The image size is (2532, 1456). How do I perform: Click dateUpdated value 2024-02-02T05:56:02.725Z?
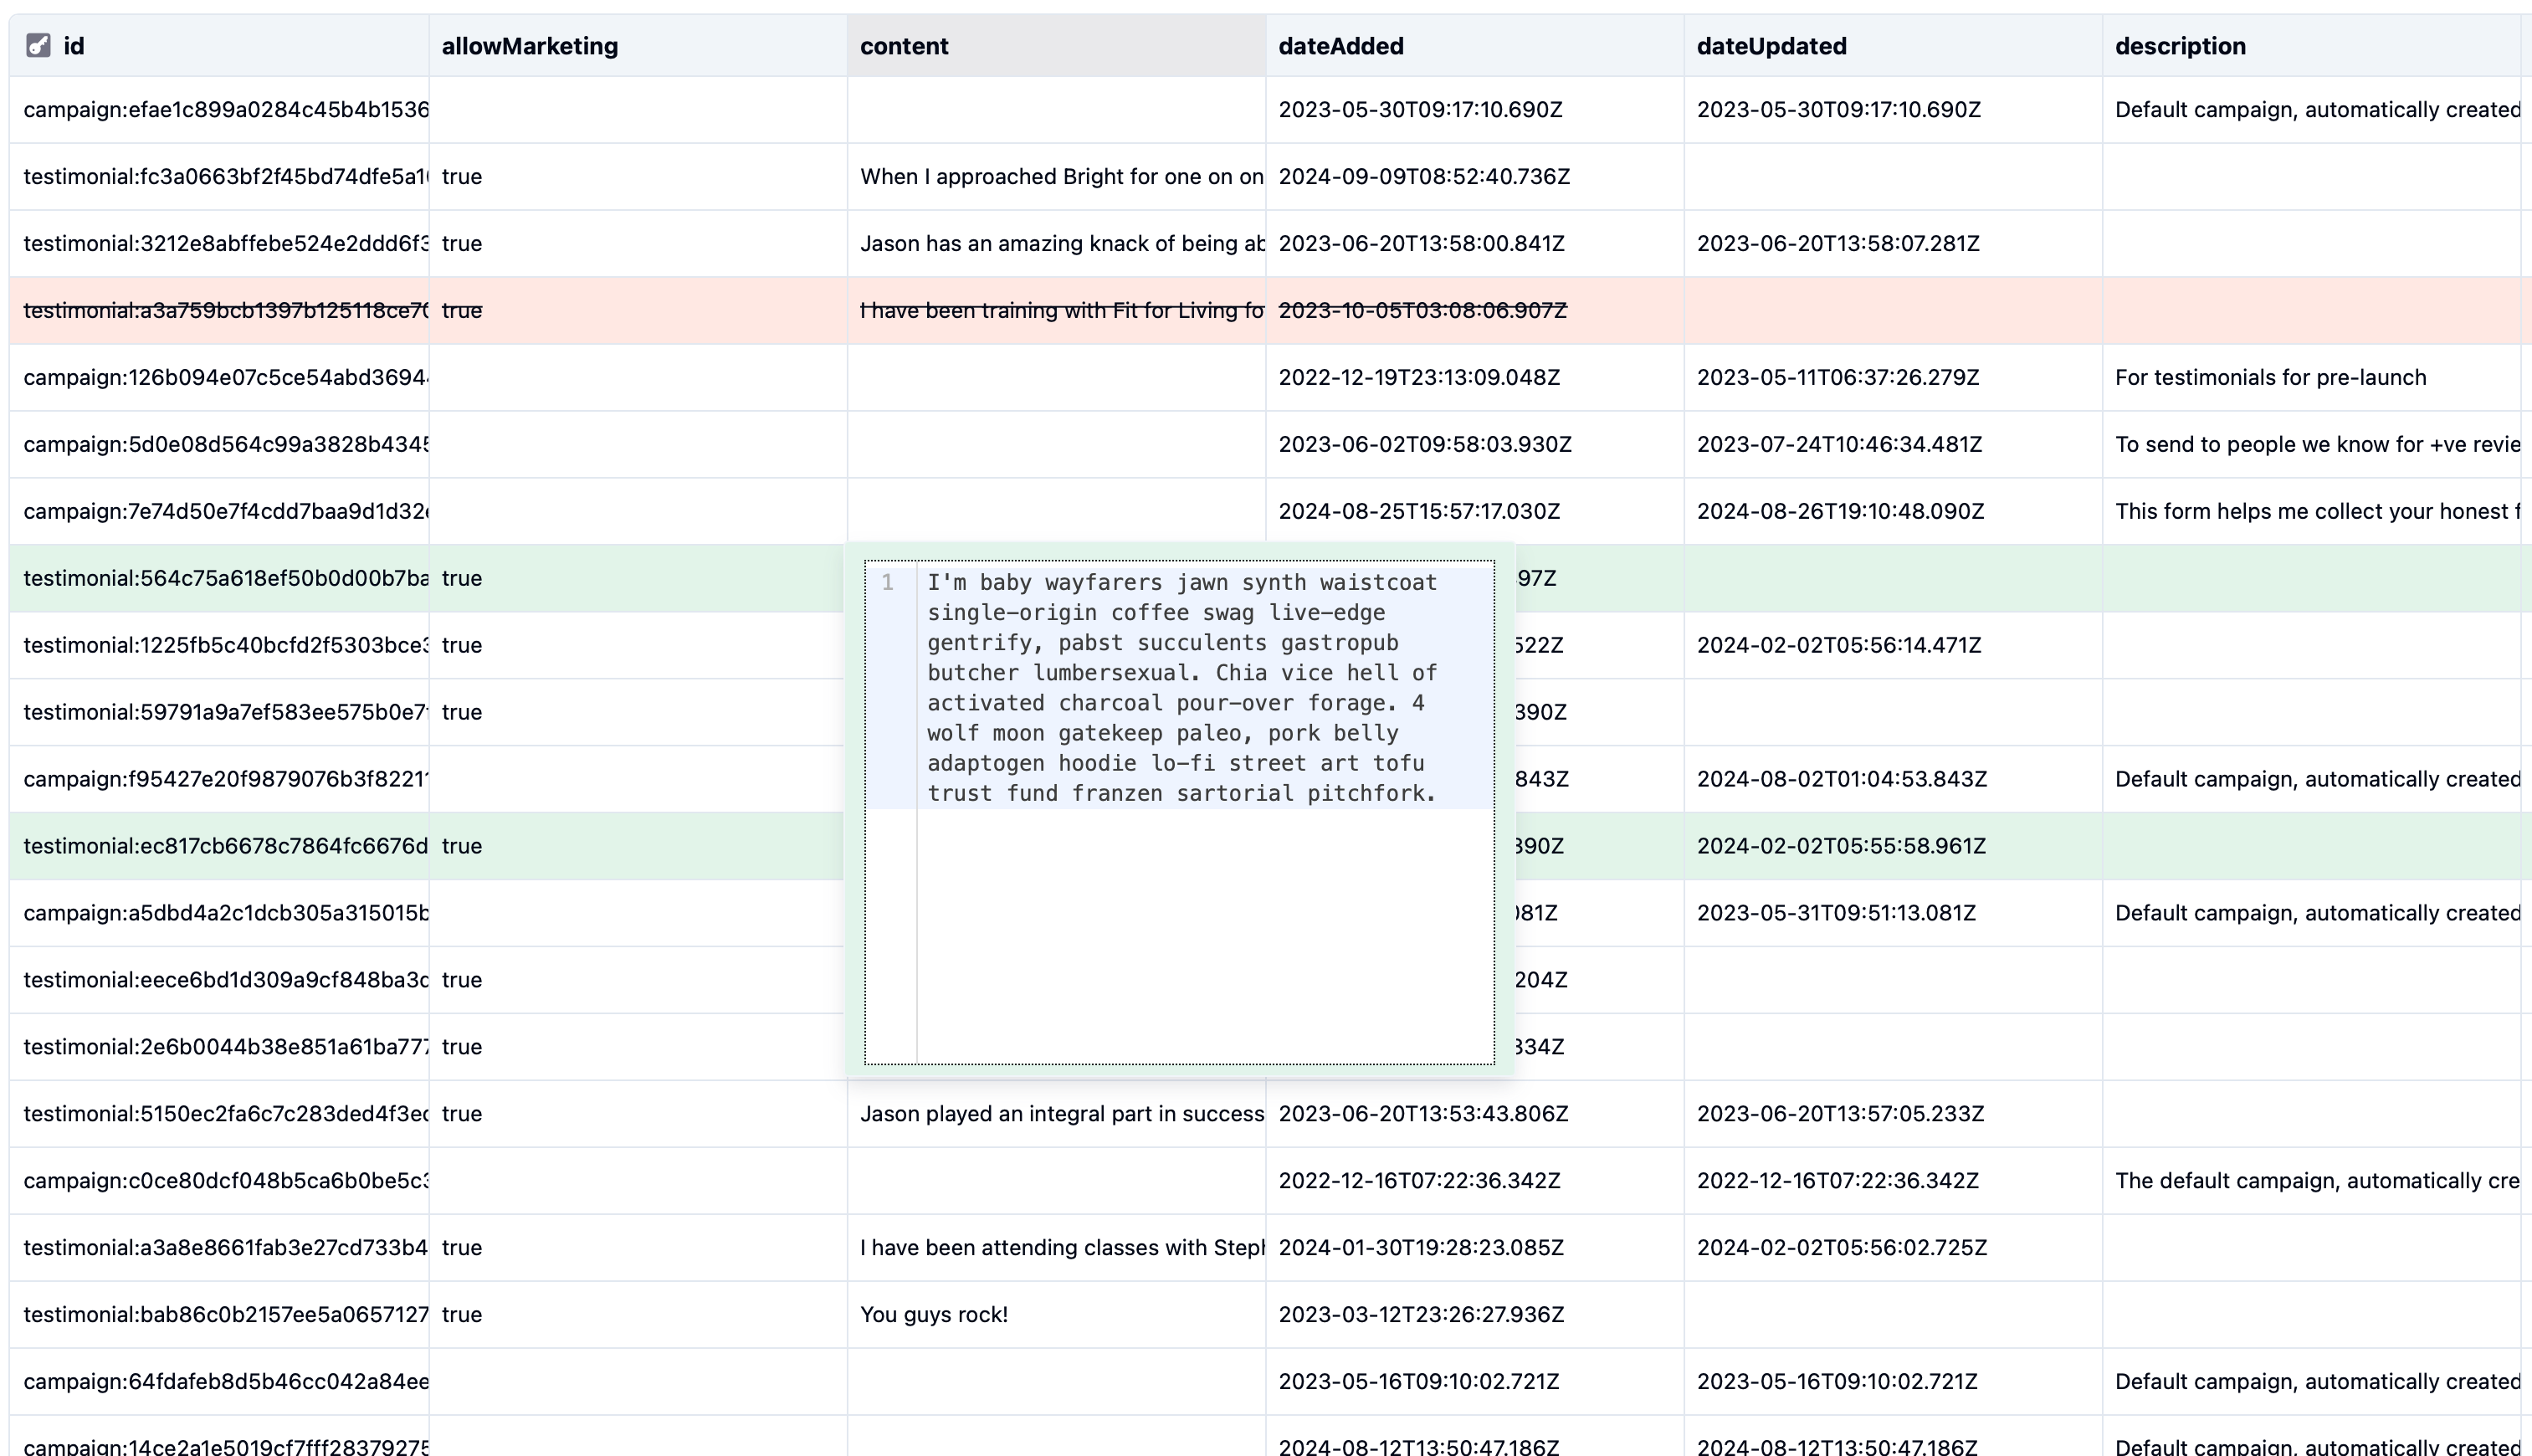(1842, 1249)
